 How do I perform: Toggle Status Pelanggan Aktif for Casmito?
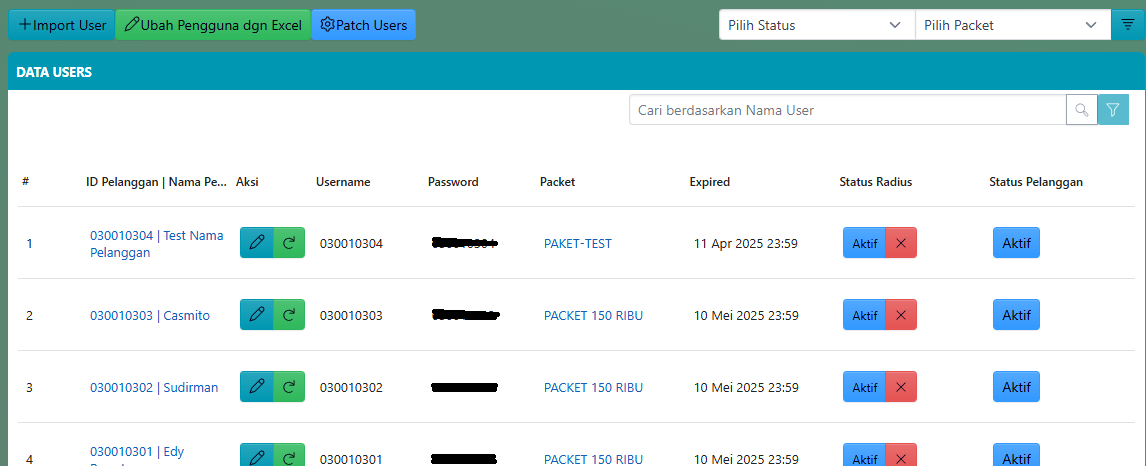click(1016, 315)
